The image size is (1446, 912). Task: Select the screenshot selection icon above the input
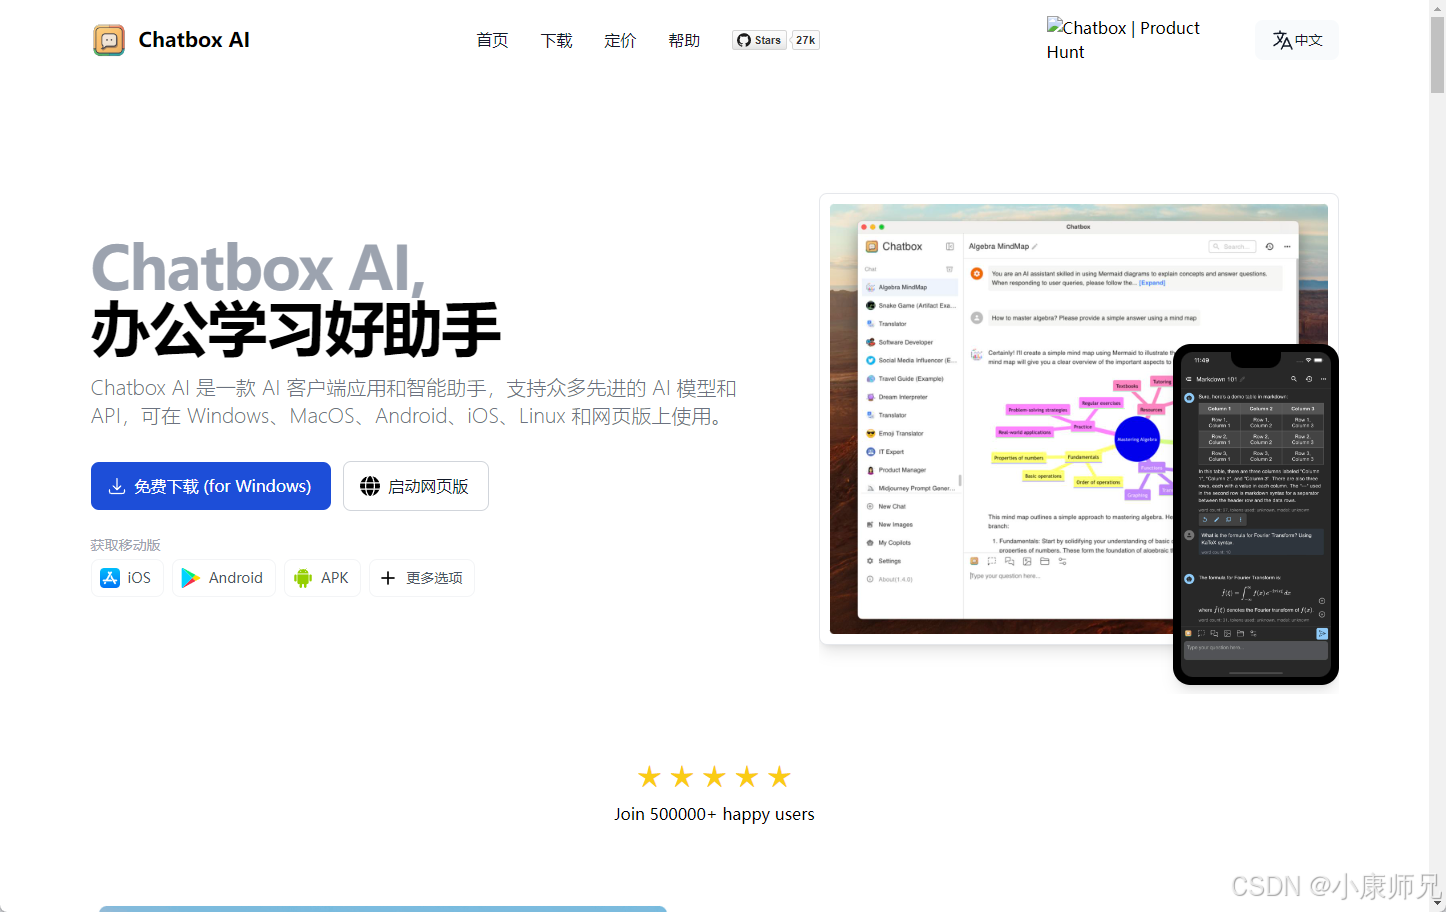tap(992, 561)
